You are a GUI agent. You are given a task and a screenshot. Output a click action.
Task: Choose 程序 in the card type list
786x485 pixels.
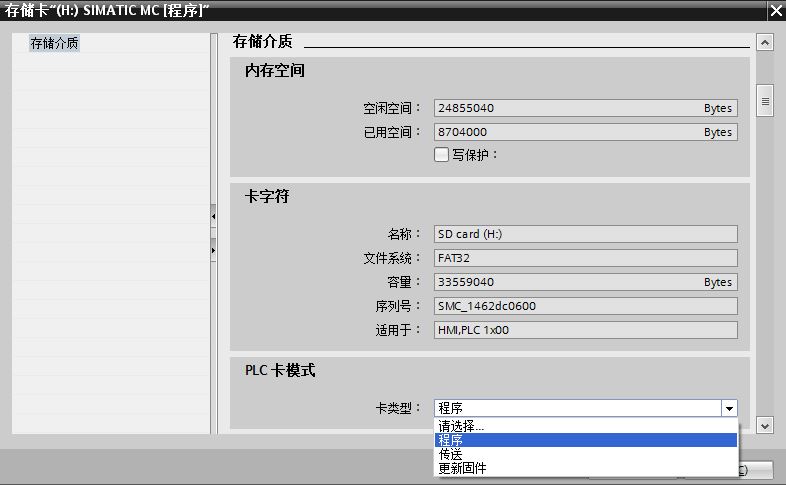[x=586, y=440]
